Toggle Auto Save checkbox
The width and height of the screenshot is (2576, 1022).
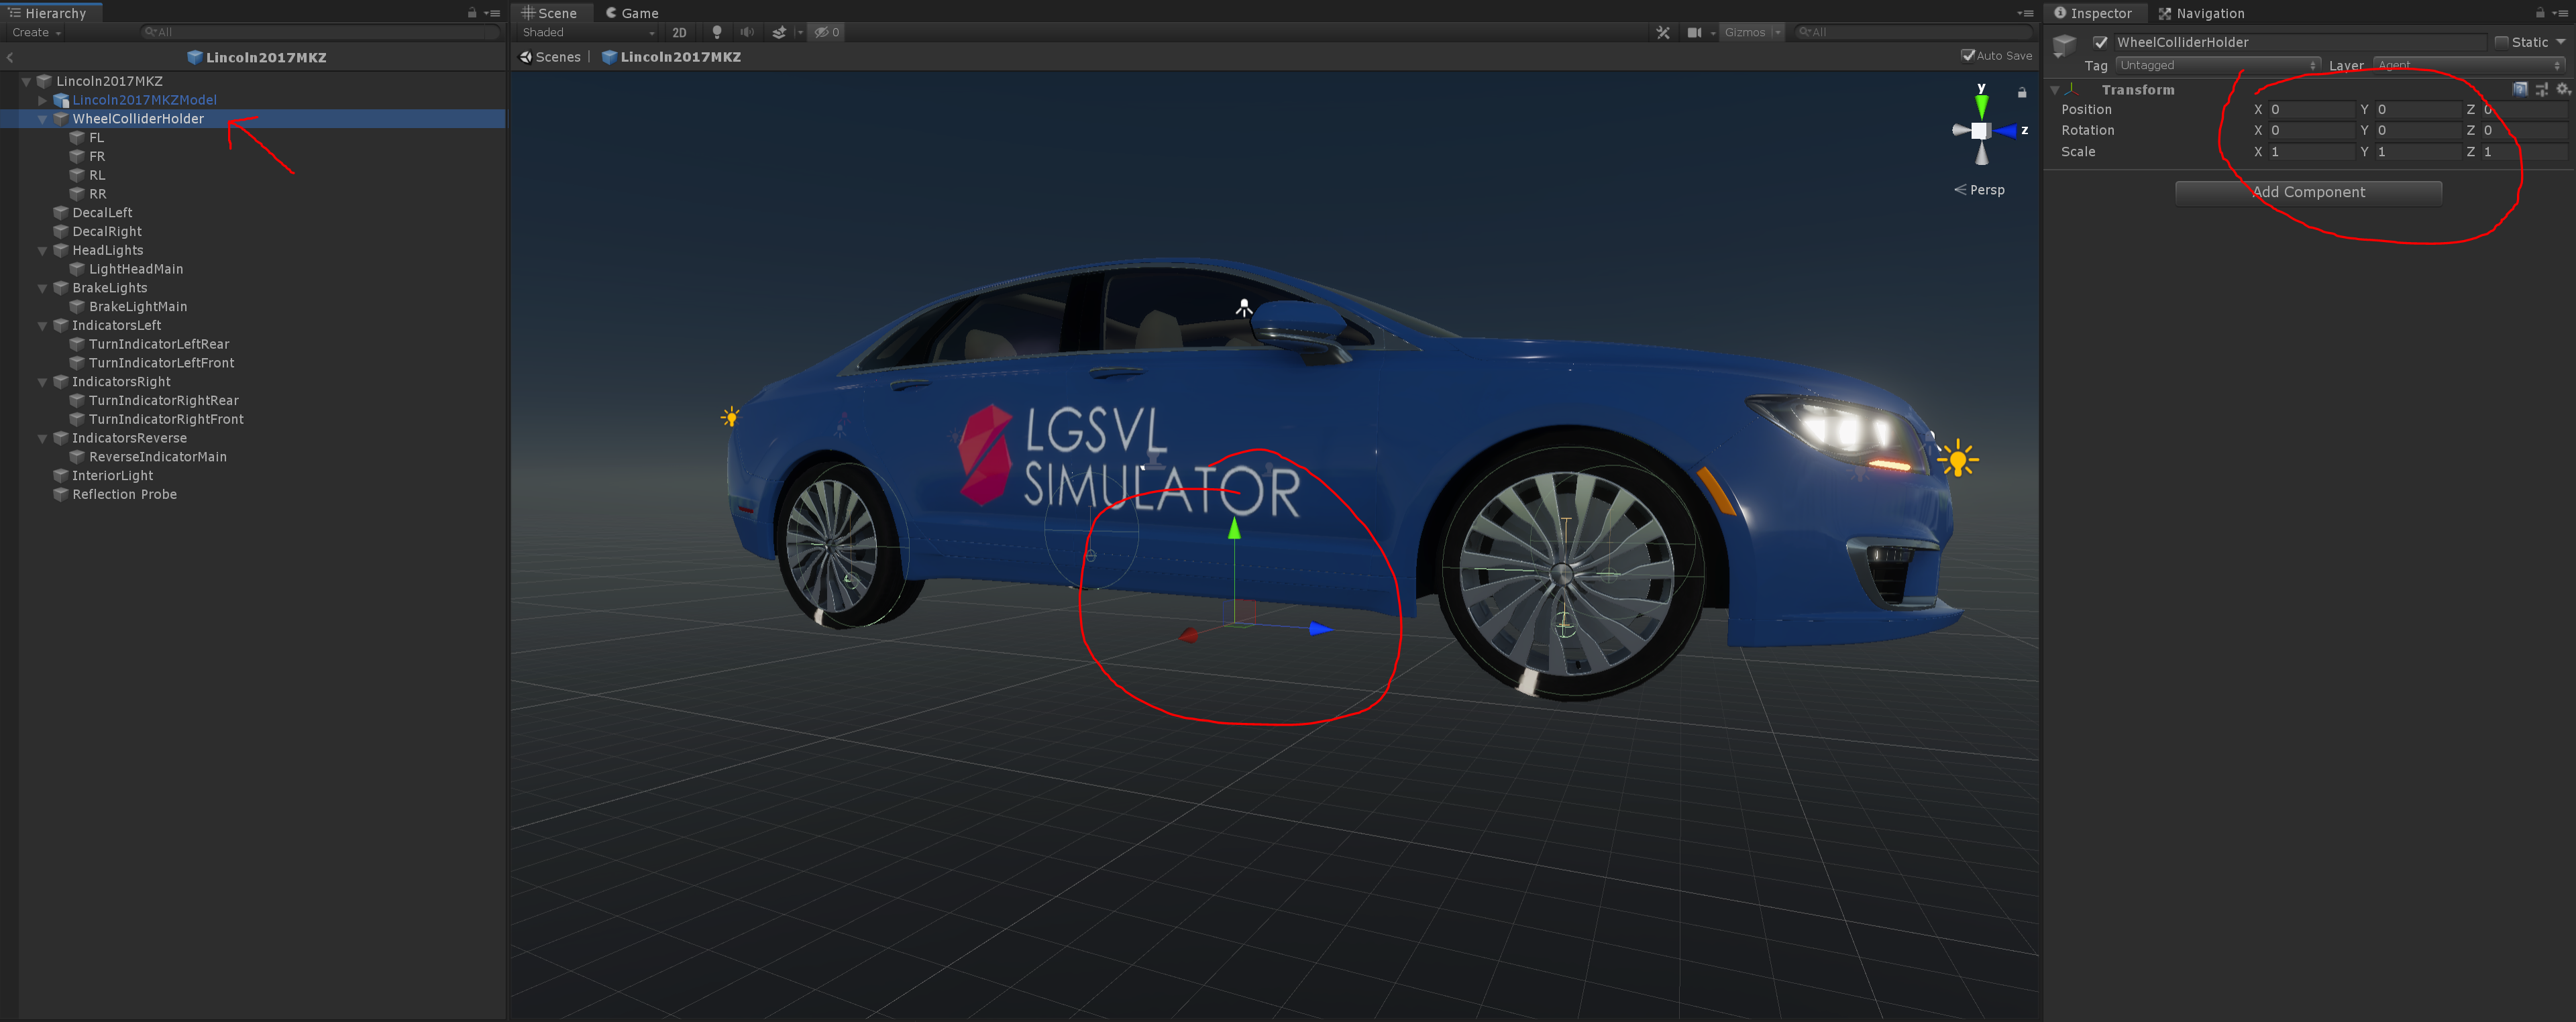1967,56
